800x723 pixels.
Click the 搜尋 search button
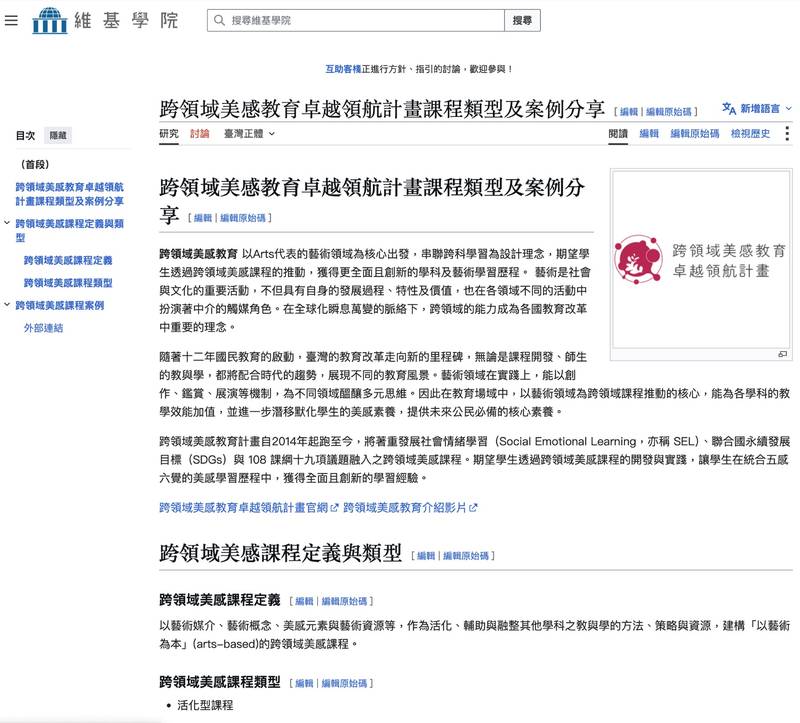pos(522,20)
